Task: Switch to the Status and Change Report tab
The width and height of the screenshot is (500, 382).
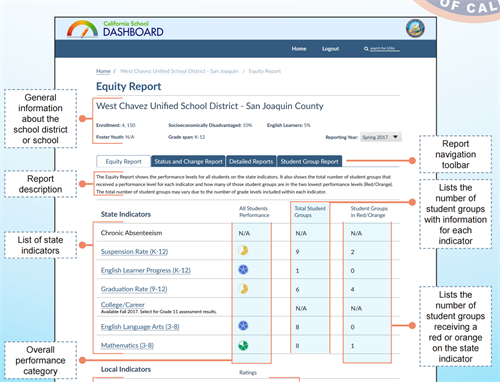Action: tap(188, 161)
